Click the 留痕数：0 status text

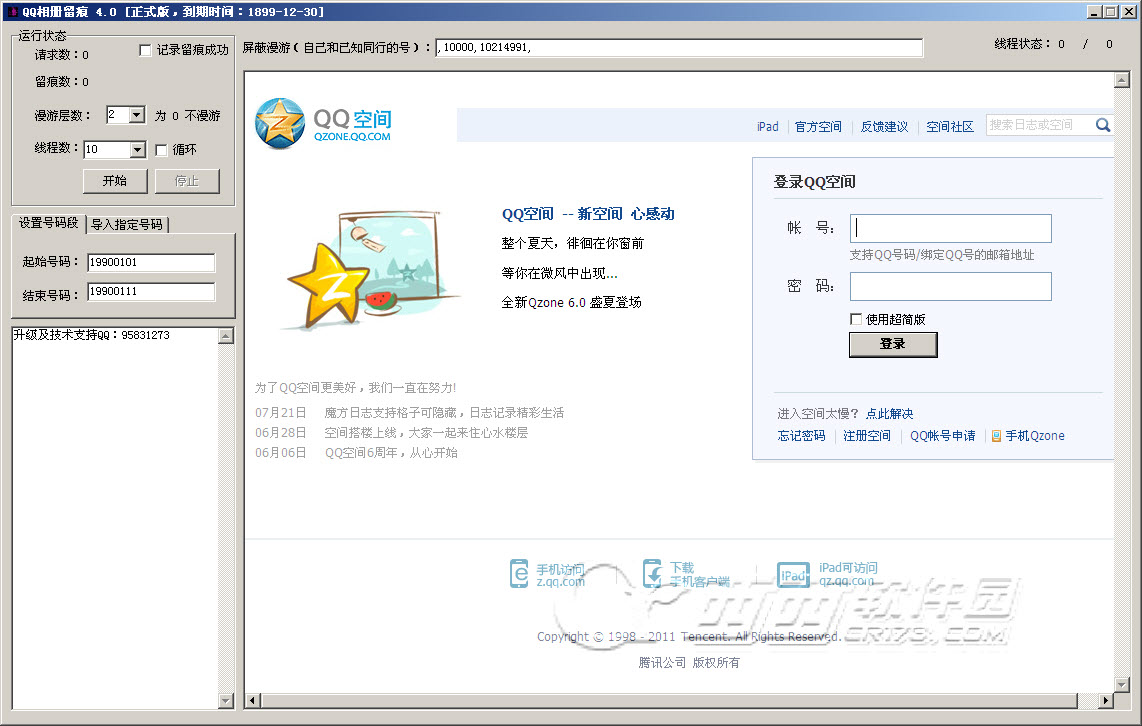tap(62, 82)
